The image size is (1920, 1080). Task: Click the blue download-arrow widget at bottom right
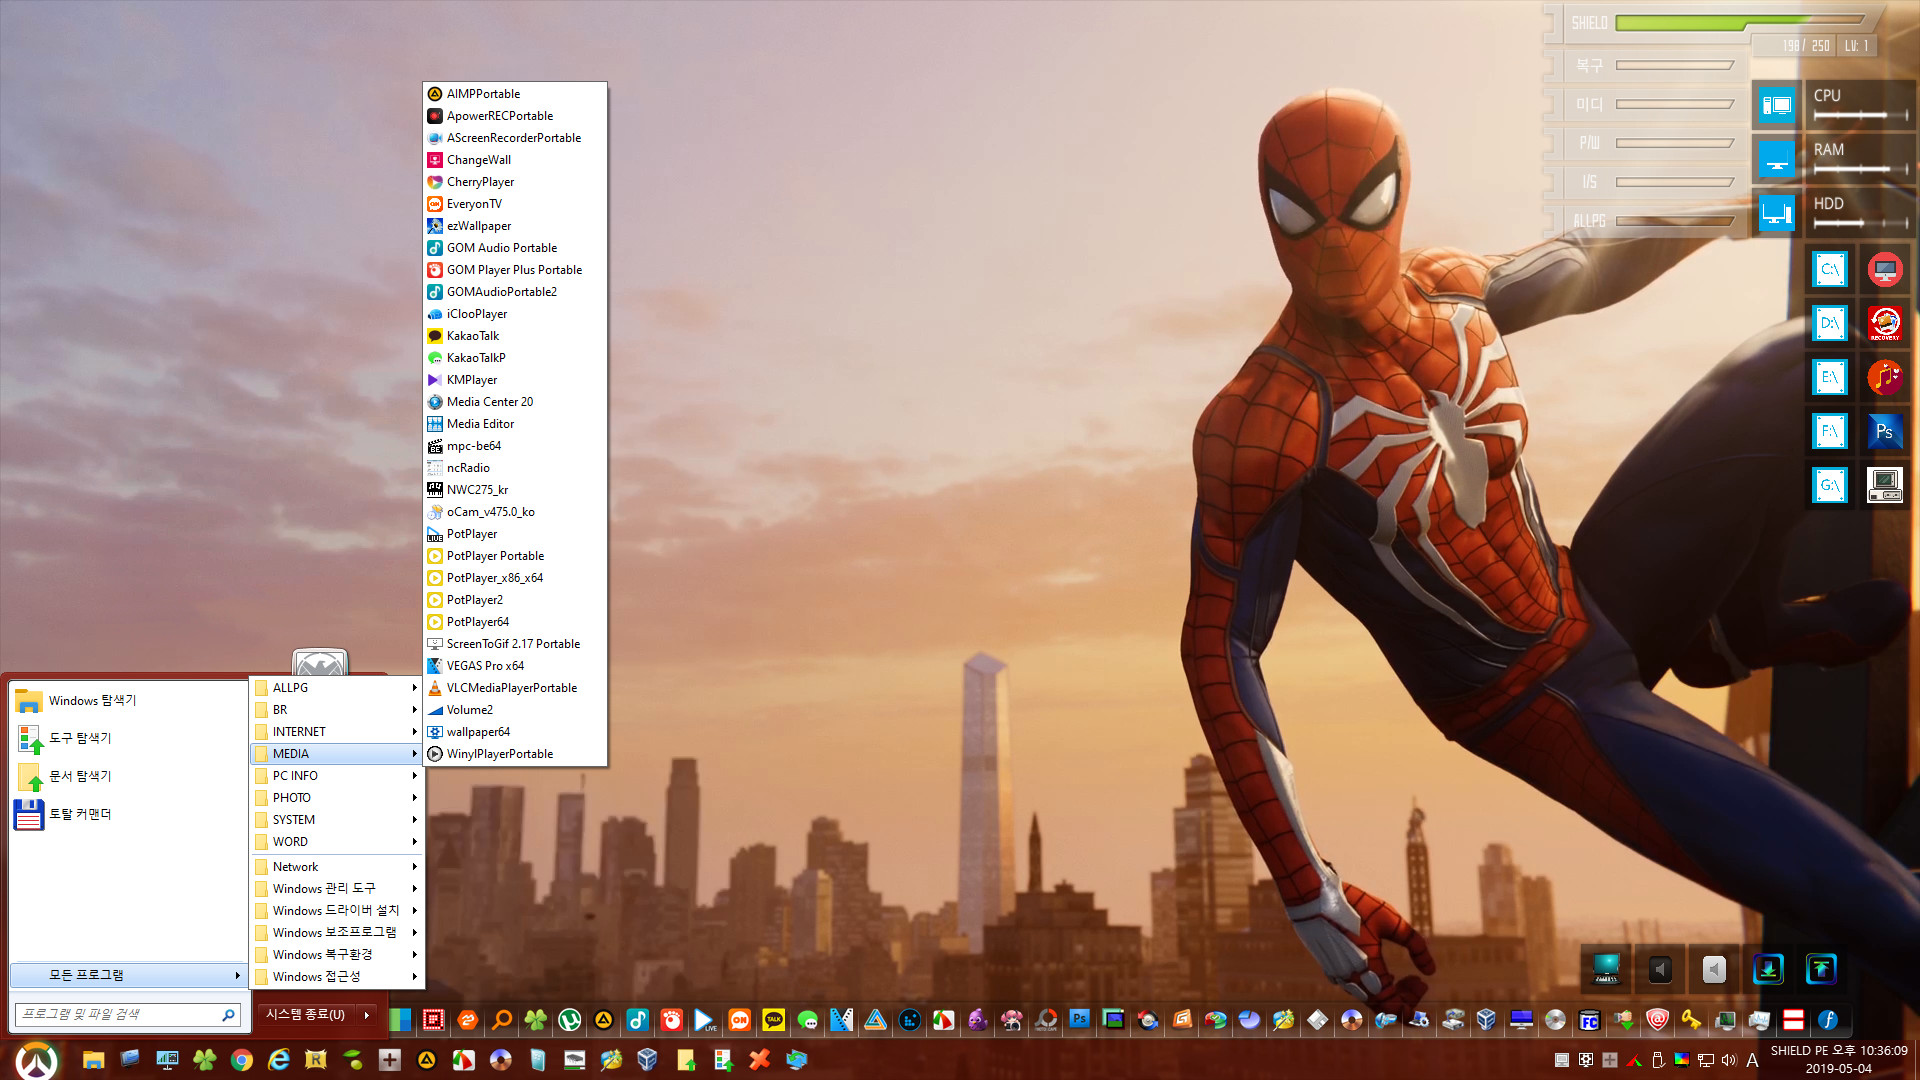coord(1768,969)
